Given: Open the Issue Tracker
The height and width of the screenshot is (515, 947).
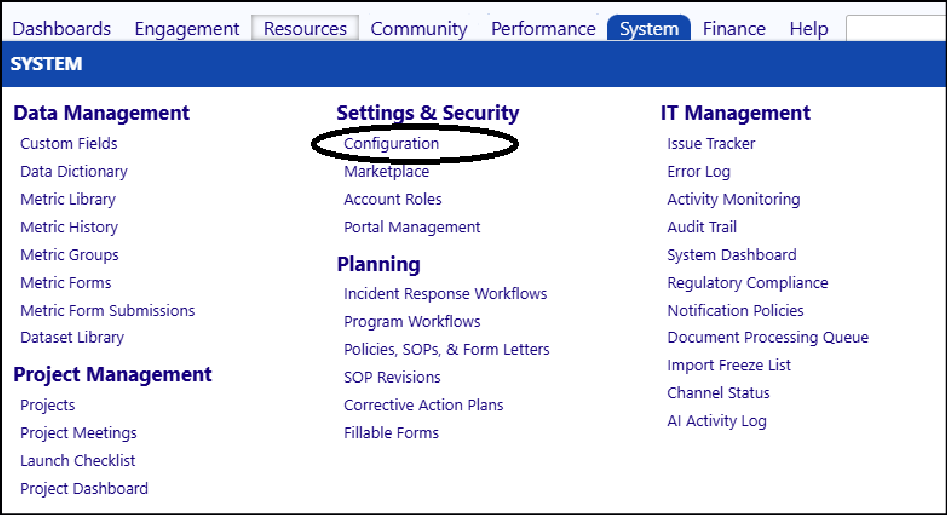Looking at the screenshot, I should coord(711,144).
